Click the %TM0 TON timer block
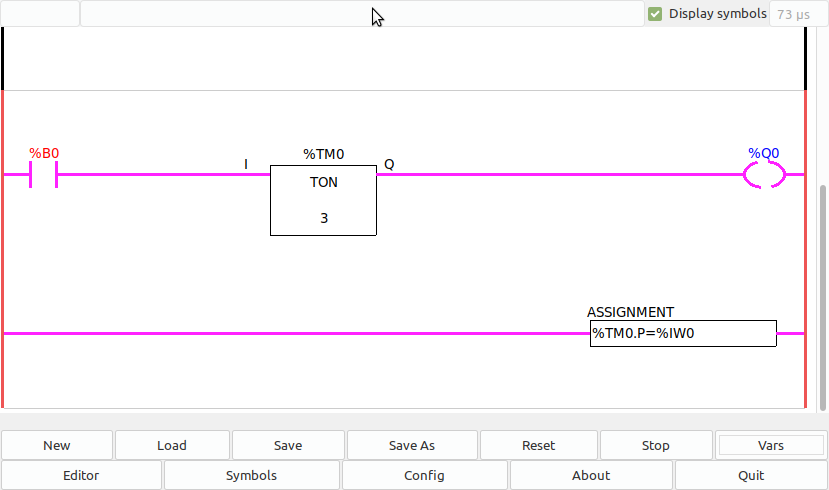The height and width of the screenshot is (490, 829). click(x=324, y=200)
